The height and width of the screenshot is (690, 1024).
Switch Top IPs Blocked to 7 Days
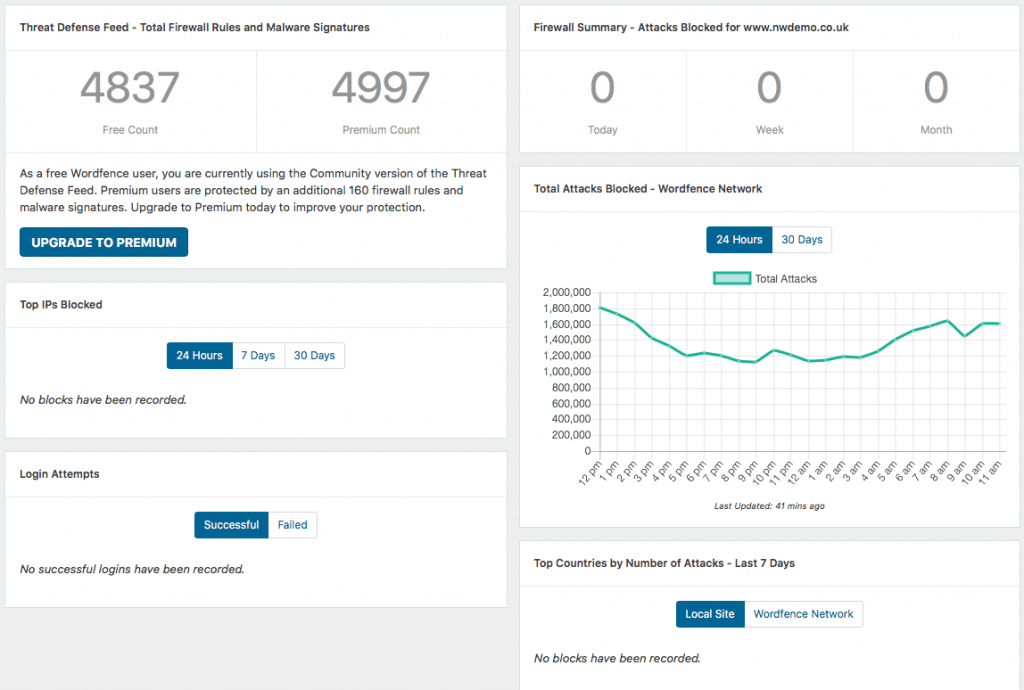tap(258, 356)
